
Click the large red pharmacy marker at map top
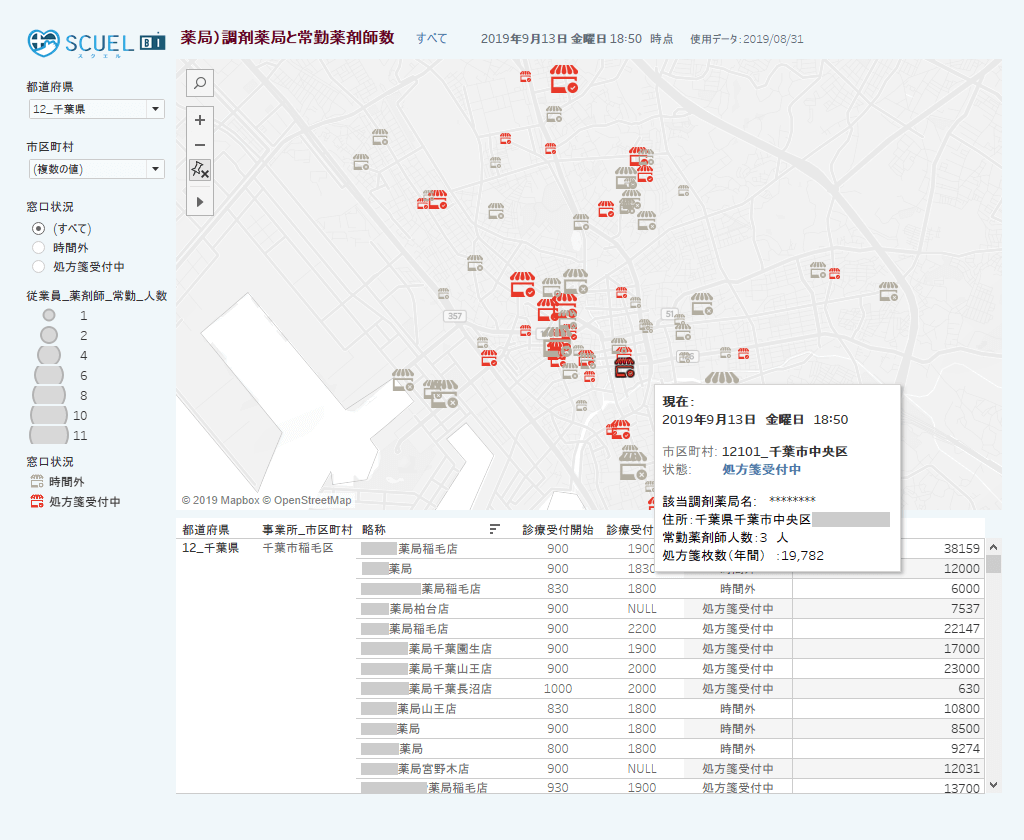pyautogui.click(x=564, y=79)
